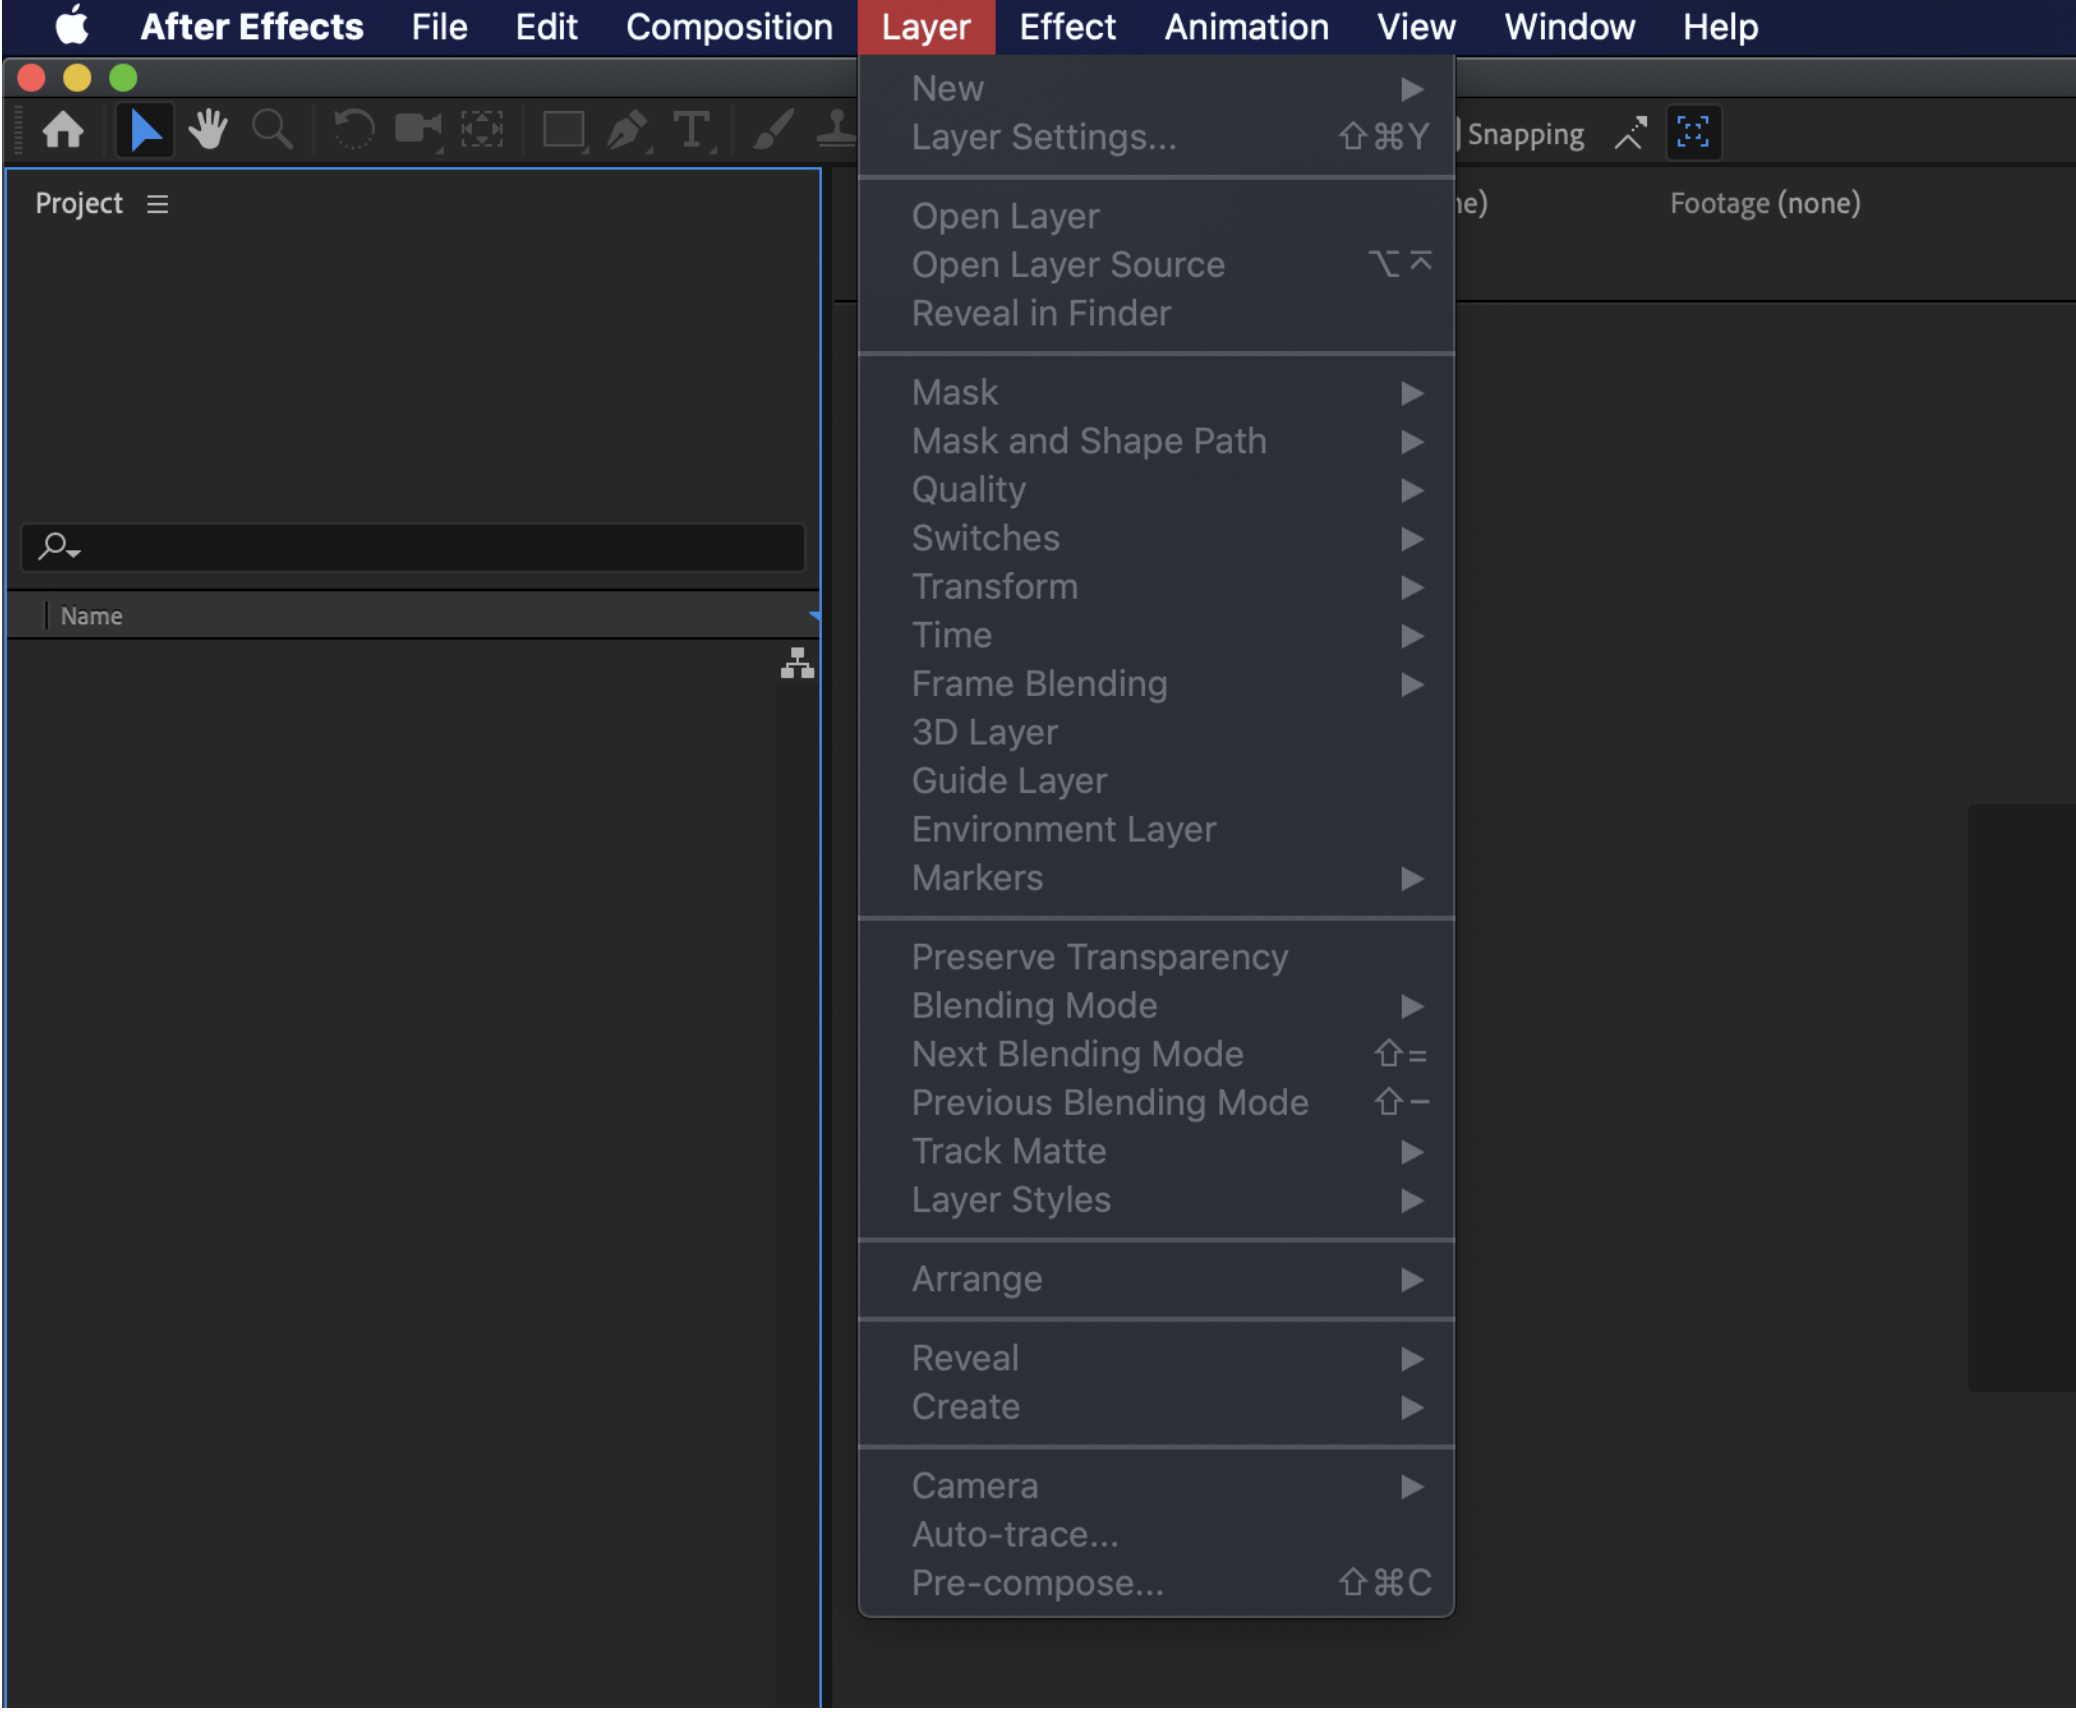Open the File menu

(440, 27)
